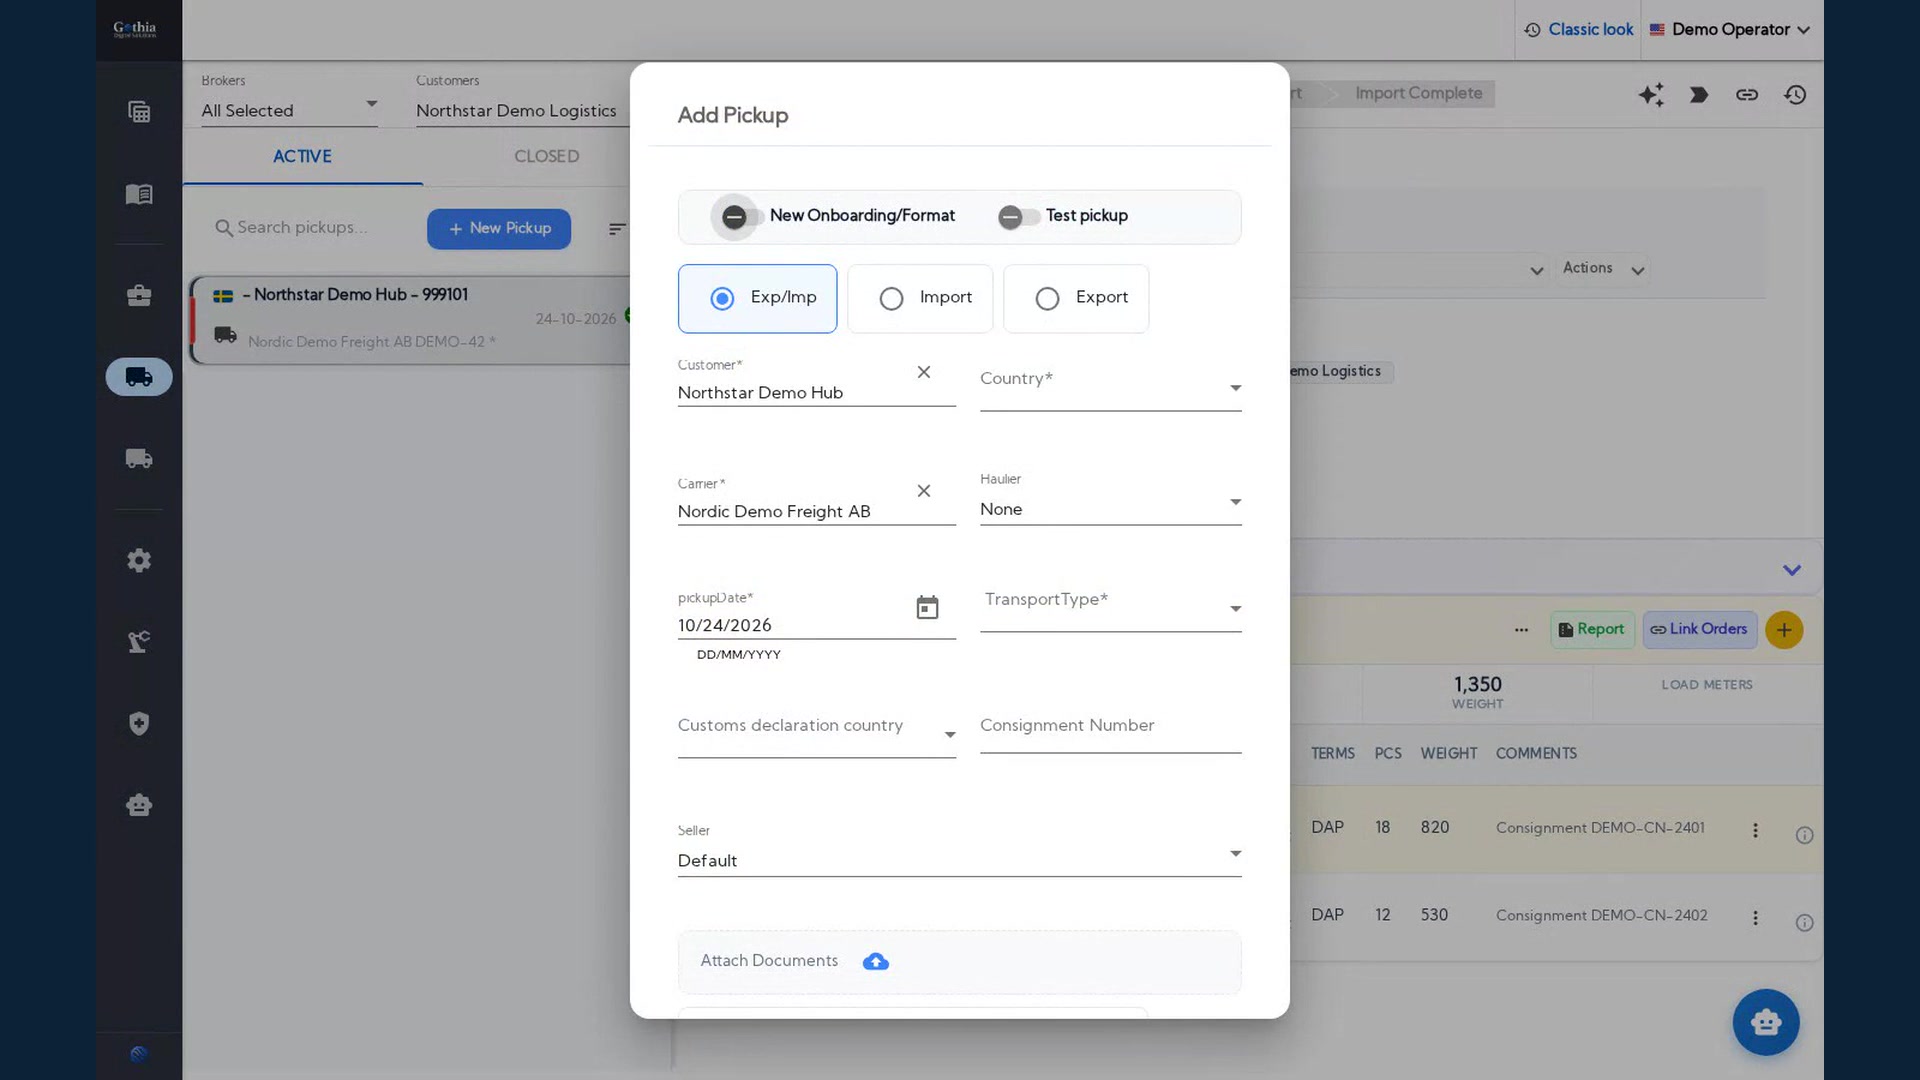Screen dimensions: 1920x1080
Task: Select the Export radio option
Action: (x=1076, y=298)
